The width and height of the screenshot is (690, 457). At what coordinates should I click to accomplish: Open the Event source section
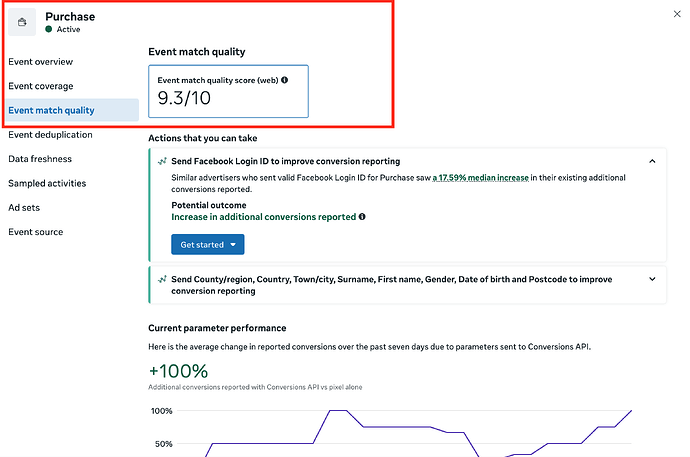point(36,232)
